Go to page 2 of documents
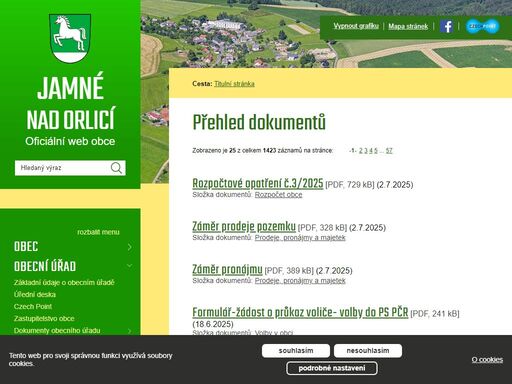This screenshot has width=512, height=384. 361,151
